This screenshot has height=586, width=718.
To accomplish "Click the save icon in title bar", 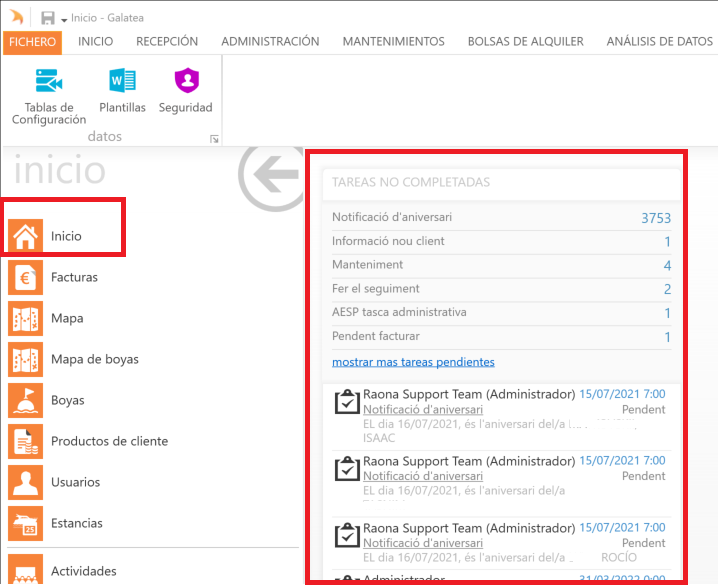I will [47, 18].
